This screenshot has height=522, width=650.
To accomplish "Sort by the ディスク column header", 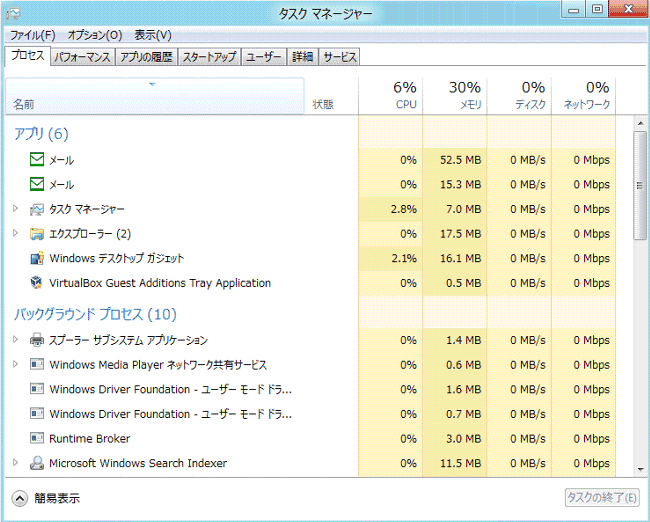I will 519,96.
